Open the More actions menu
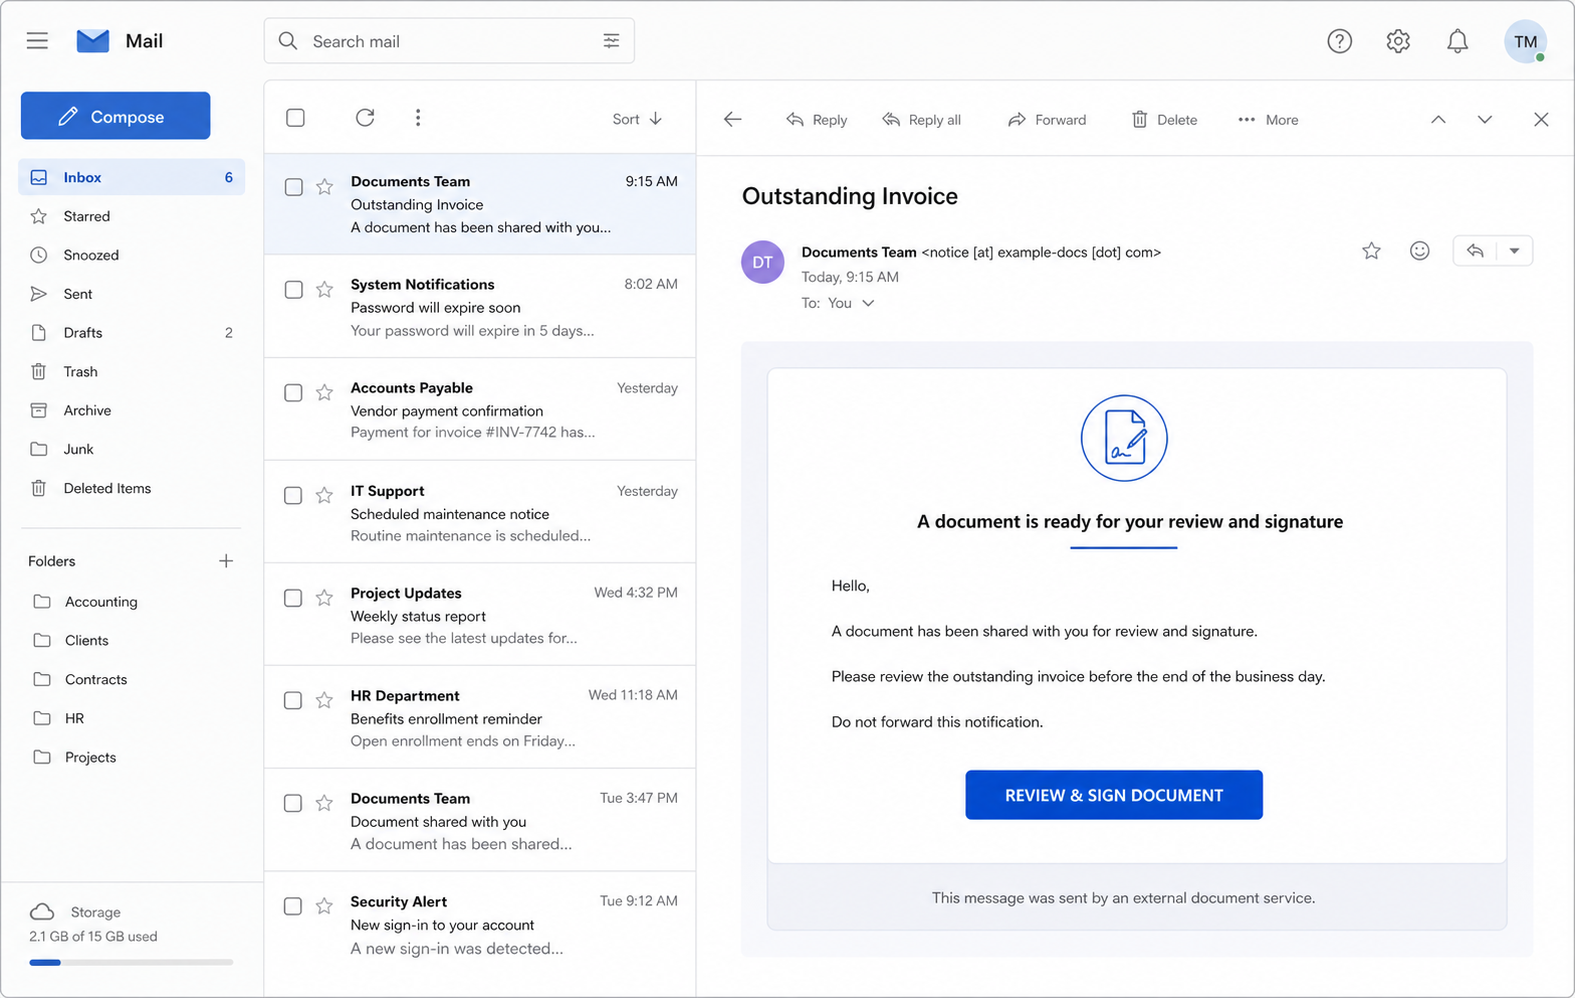1575x998 pixels. tap(1268, 120)
